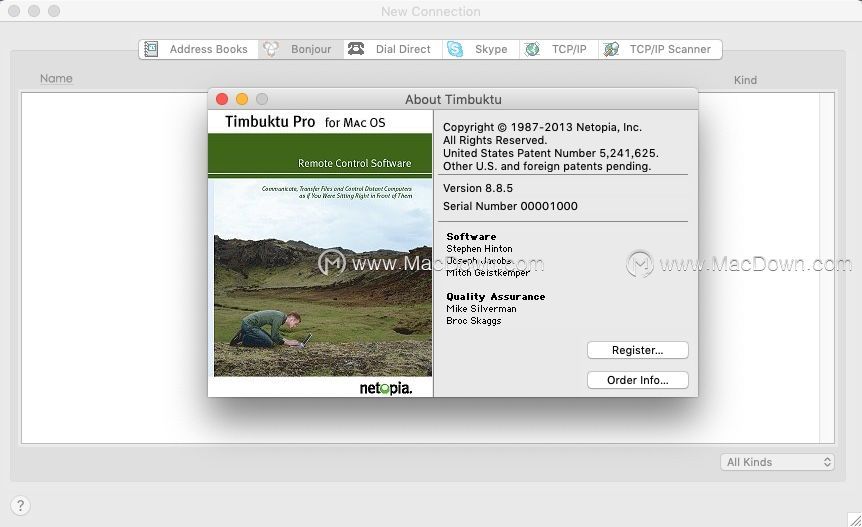This screenshot has height=527, width=862.
Task: Click the Register... button
Action: pos(638,350)
